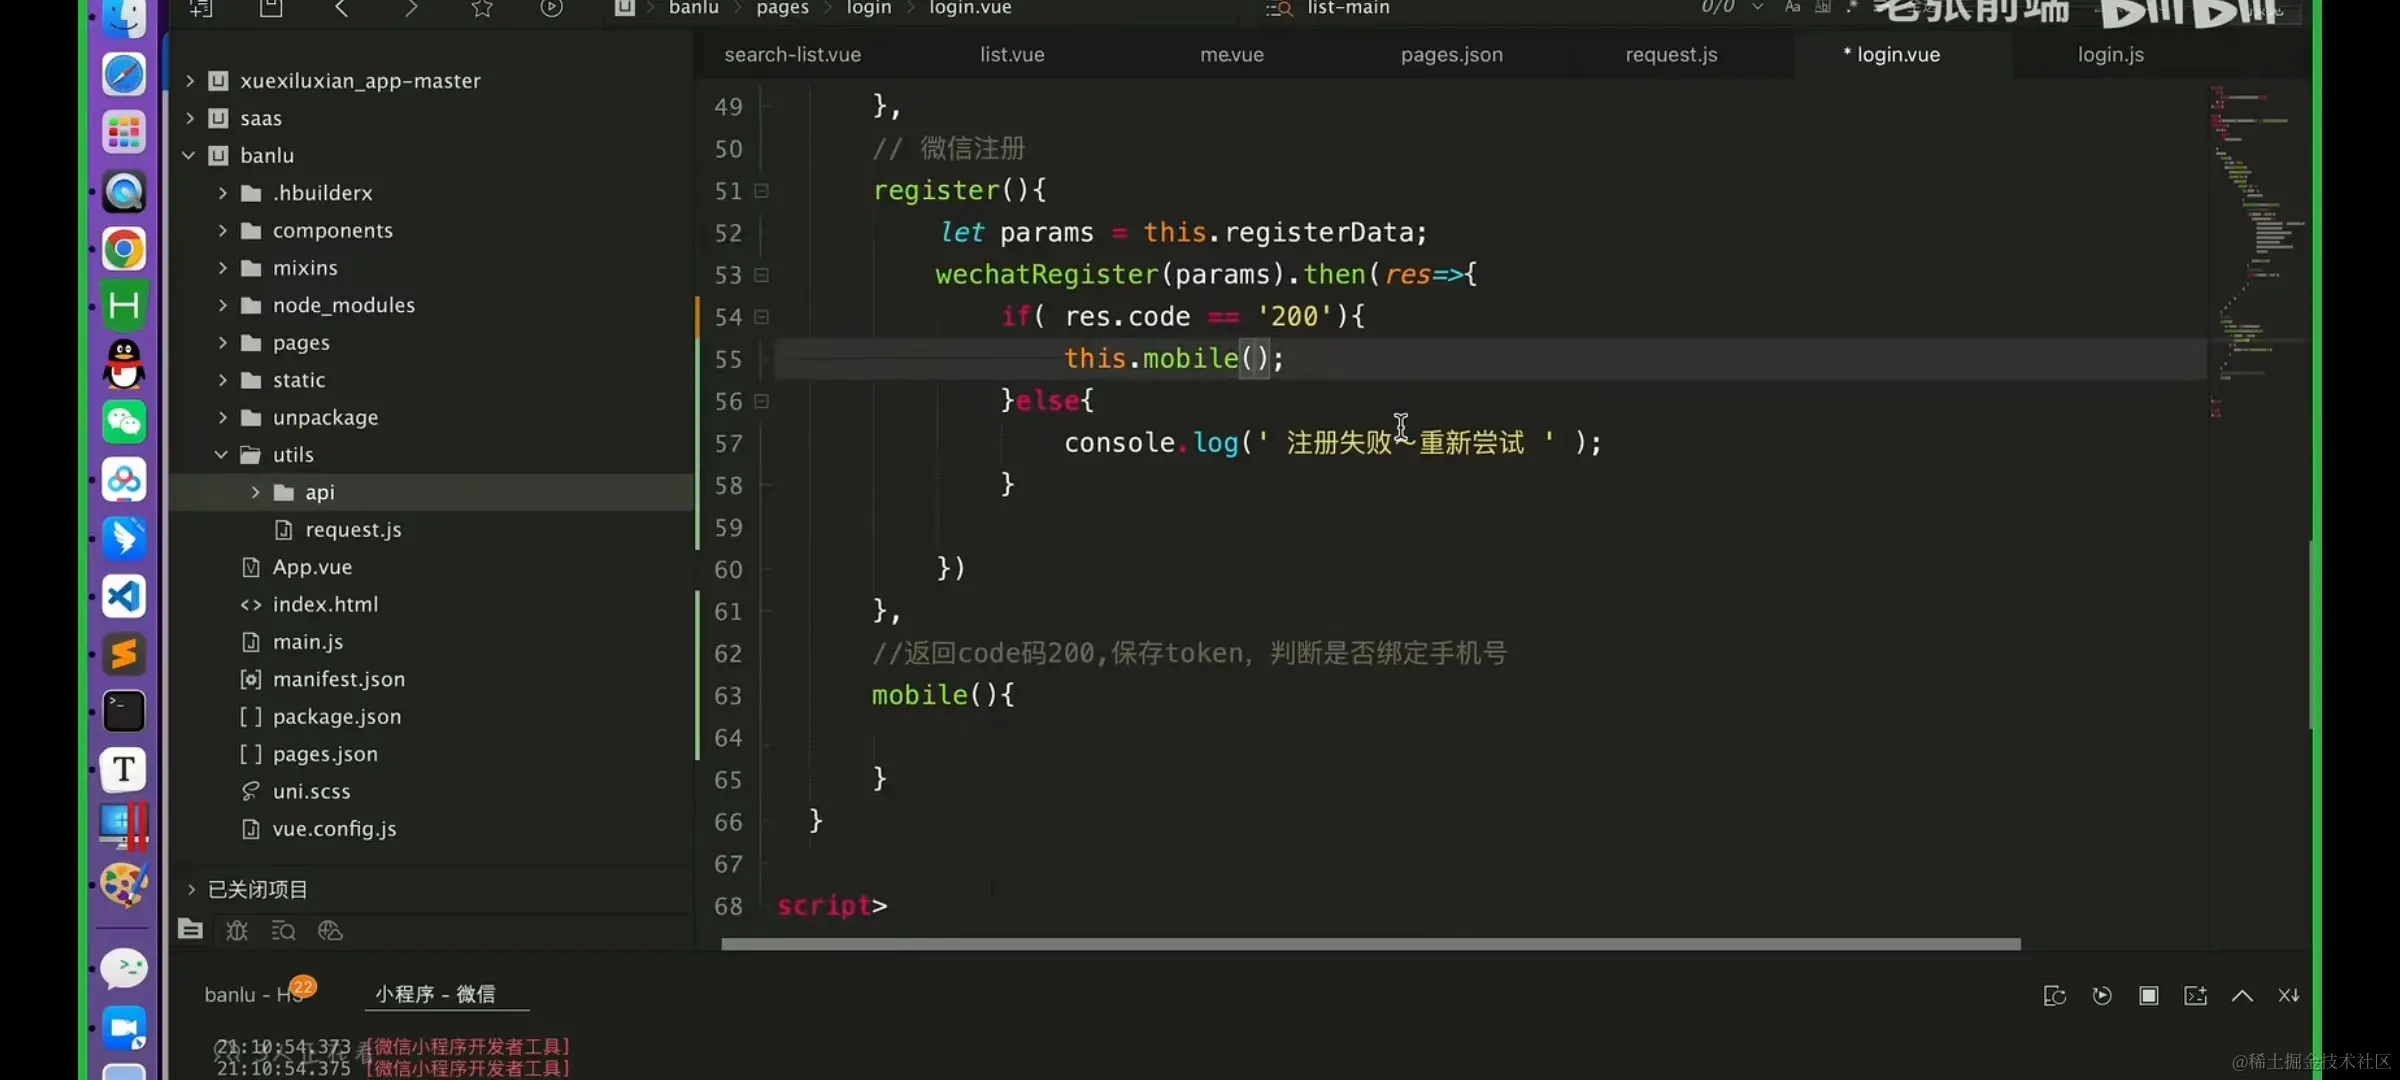Viewport: 2400px width, 1080px height.
Task: Click the bookmark star toolbar icon
Action: pyautogui.click(x=482, y=9)
